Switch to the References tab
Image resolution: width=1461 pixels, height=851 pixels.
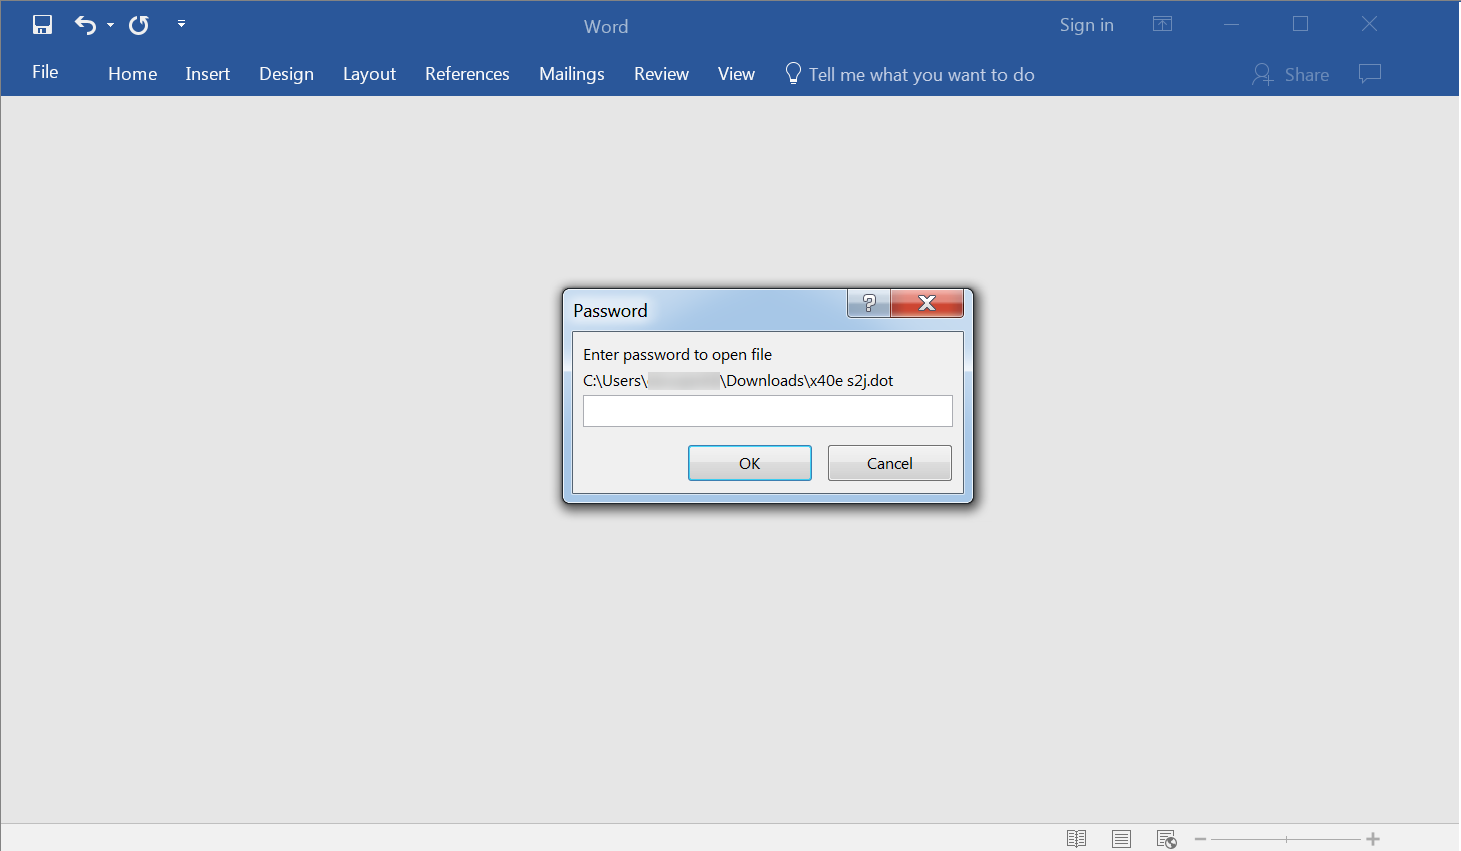(467, 74)
